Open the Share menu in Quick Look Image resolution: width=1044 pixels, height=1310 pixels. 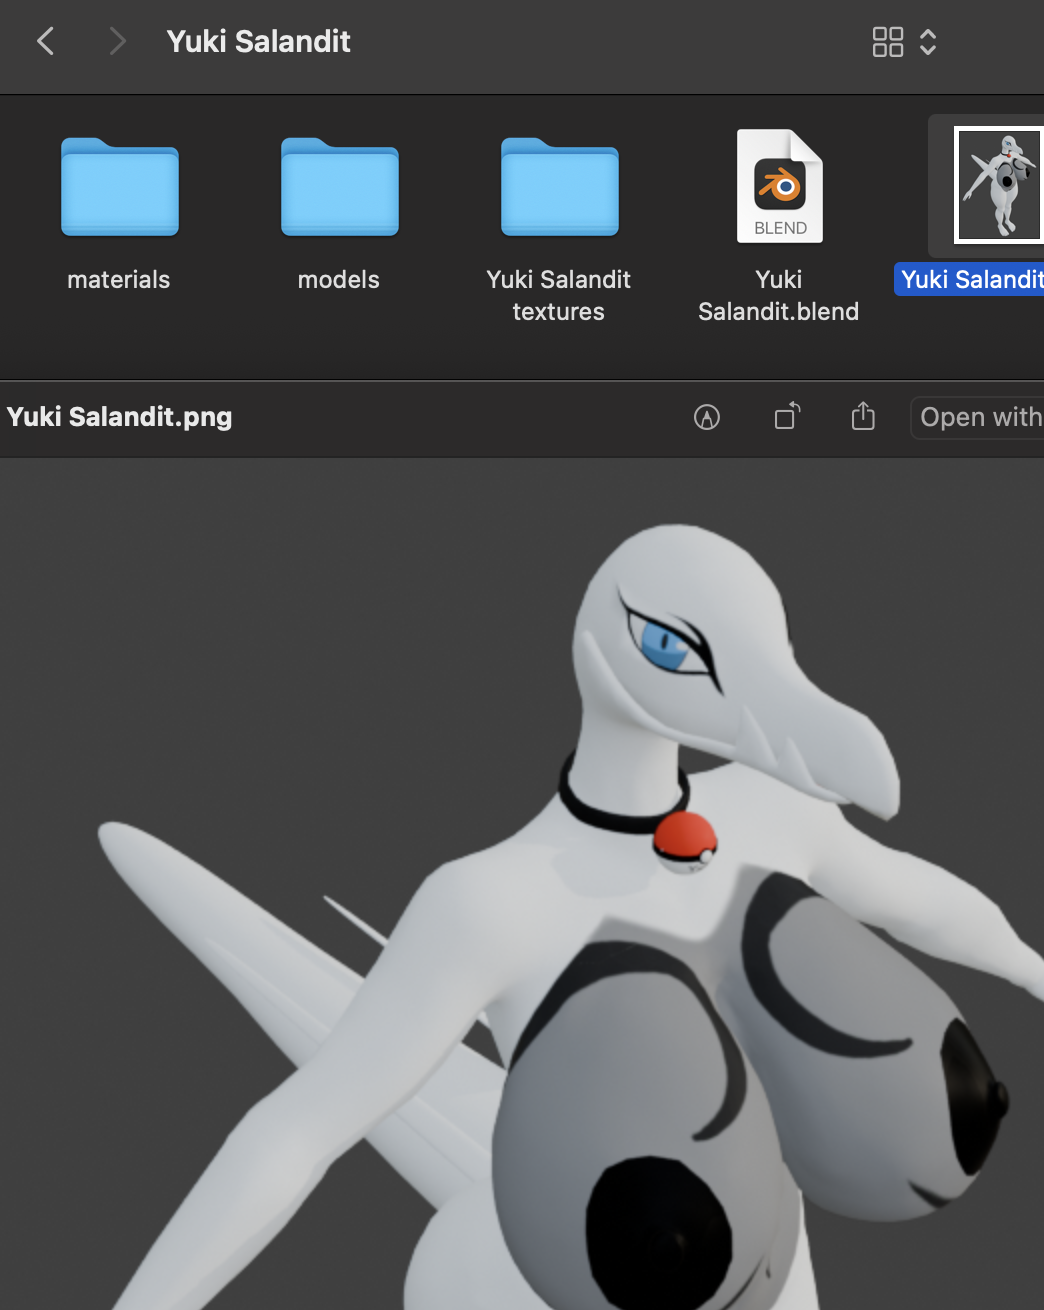click(863, 416)
